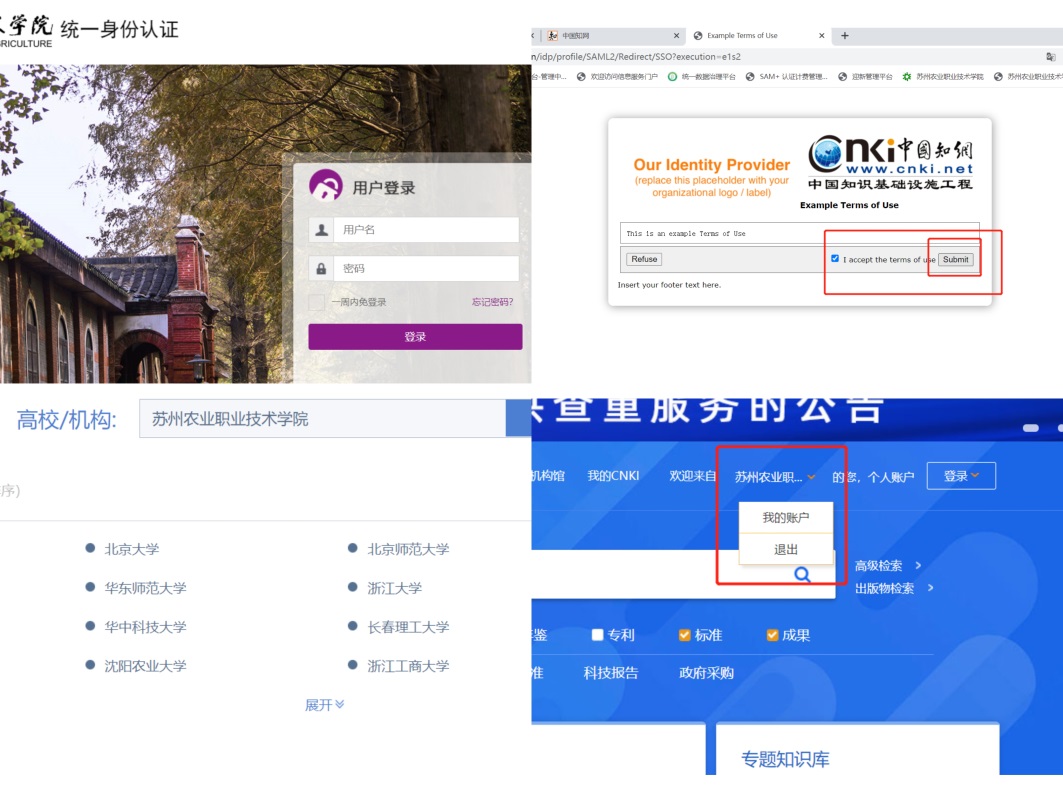The width and height of the screenshot is (1063, 797).
Task: Select 北京大学 from the institution list
Action: pos(132,549)
